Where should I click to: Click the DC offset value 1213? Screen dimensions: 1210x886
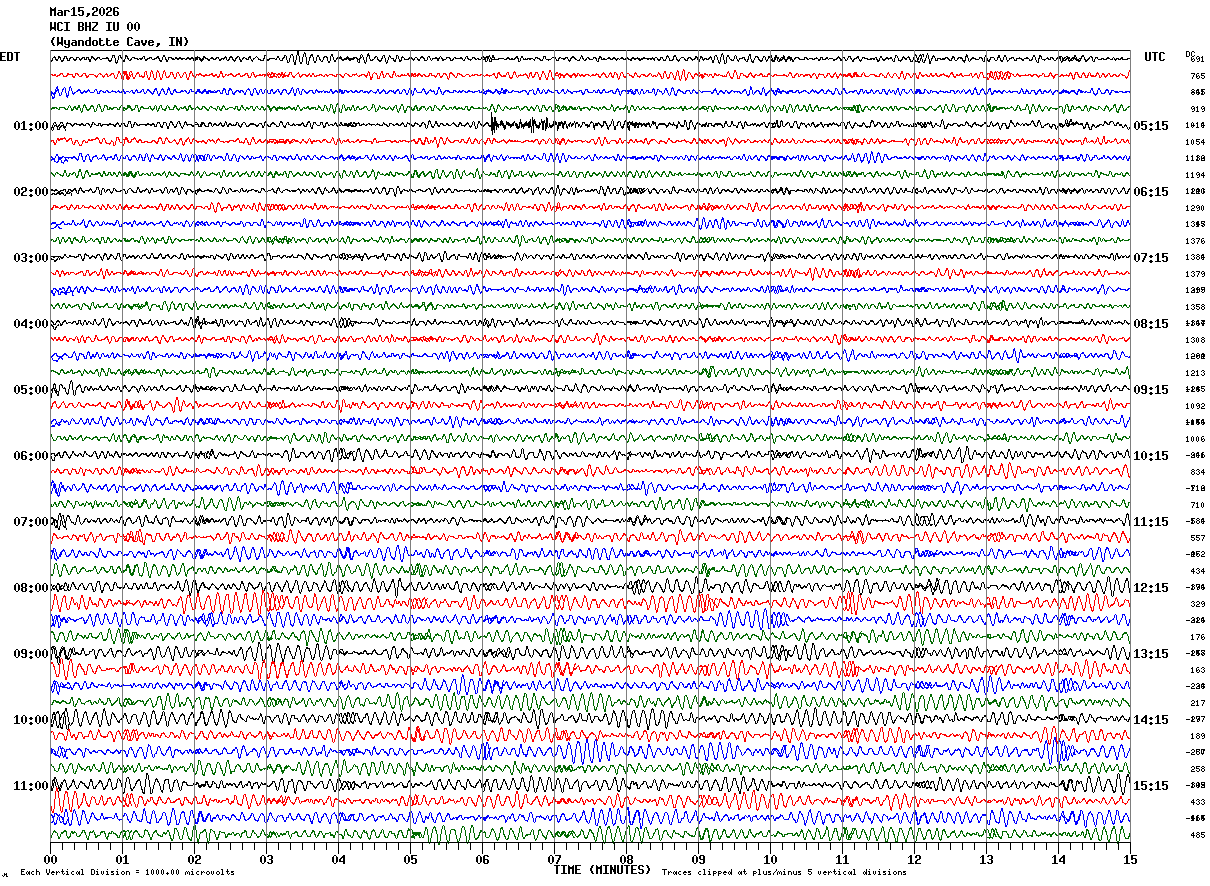point(1195,373)
